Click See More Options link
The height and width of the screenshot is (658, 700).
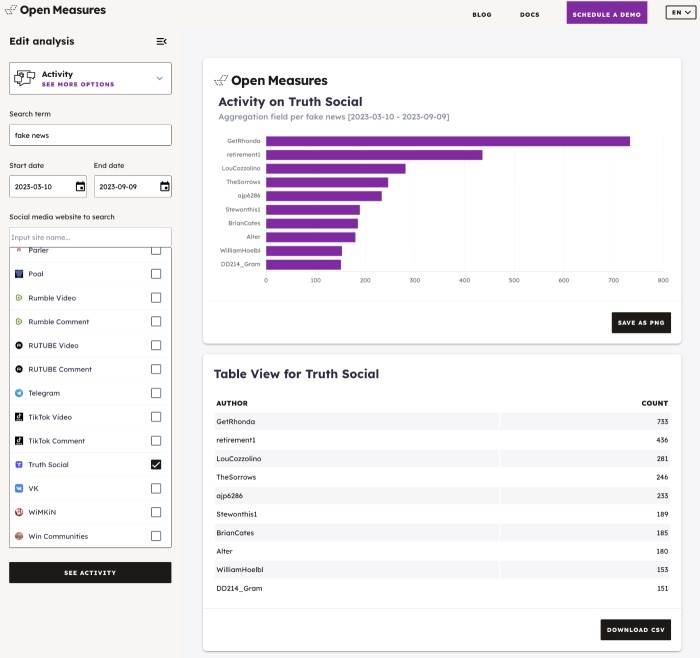click(78, 84)
